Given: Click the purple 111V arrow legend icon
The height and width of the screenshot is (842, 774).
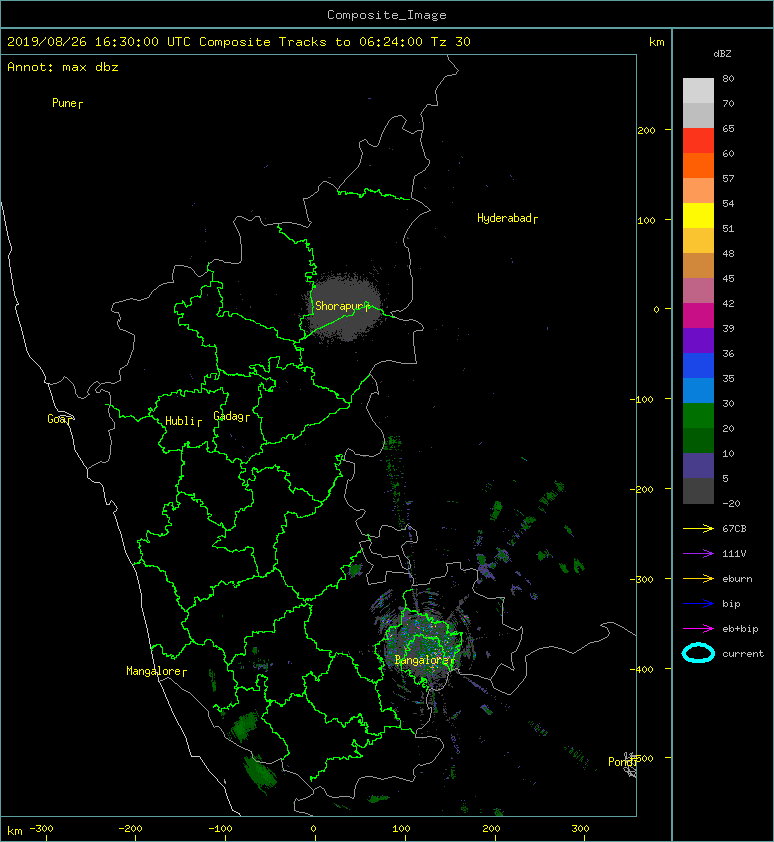Looking at the screenshot, I should [x=698, y=554].
